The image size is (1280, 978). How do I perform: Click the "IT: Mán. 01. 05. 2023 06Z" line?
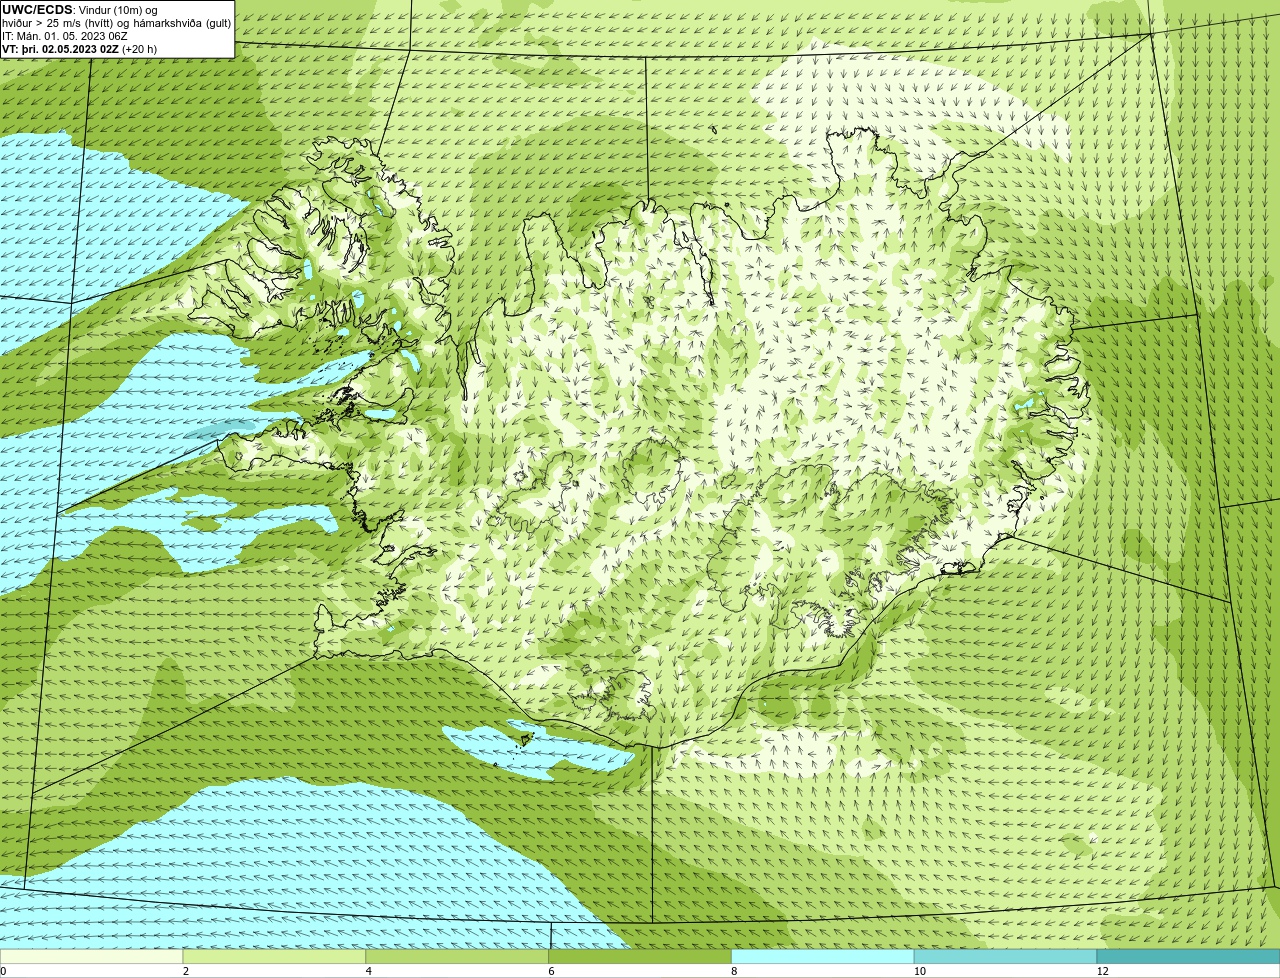click(x=64, y=36)
